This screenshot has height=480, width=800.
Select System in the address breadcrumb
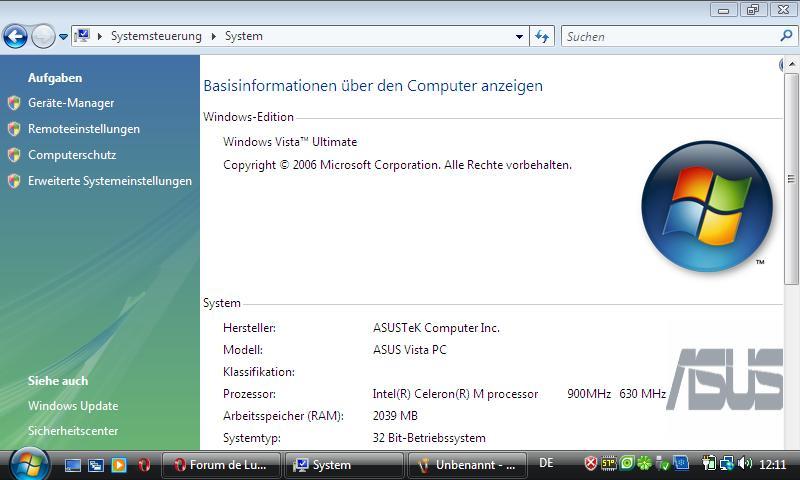(244, 36)
